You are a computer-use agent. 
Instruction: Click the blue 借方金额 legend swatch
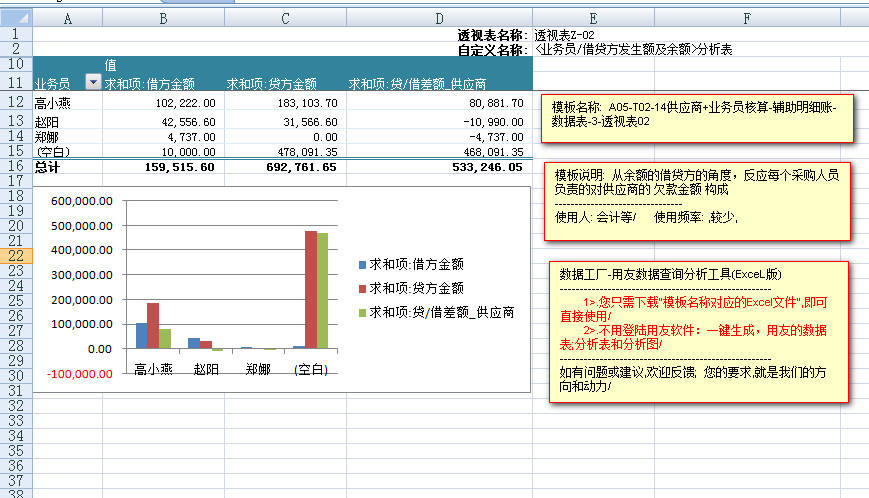(x=363, y=265)
